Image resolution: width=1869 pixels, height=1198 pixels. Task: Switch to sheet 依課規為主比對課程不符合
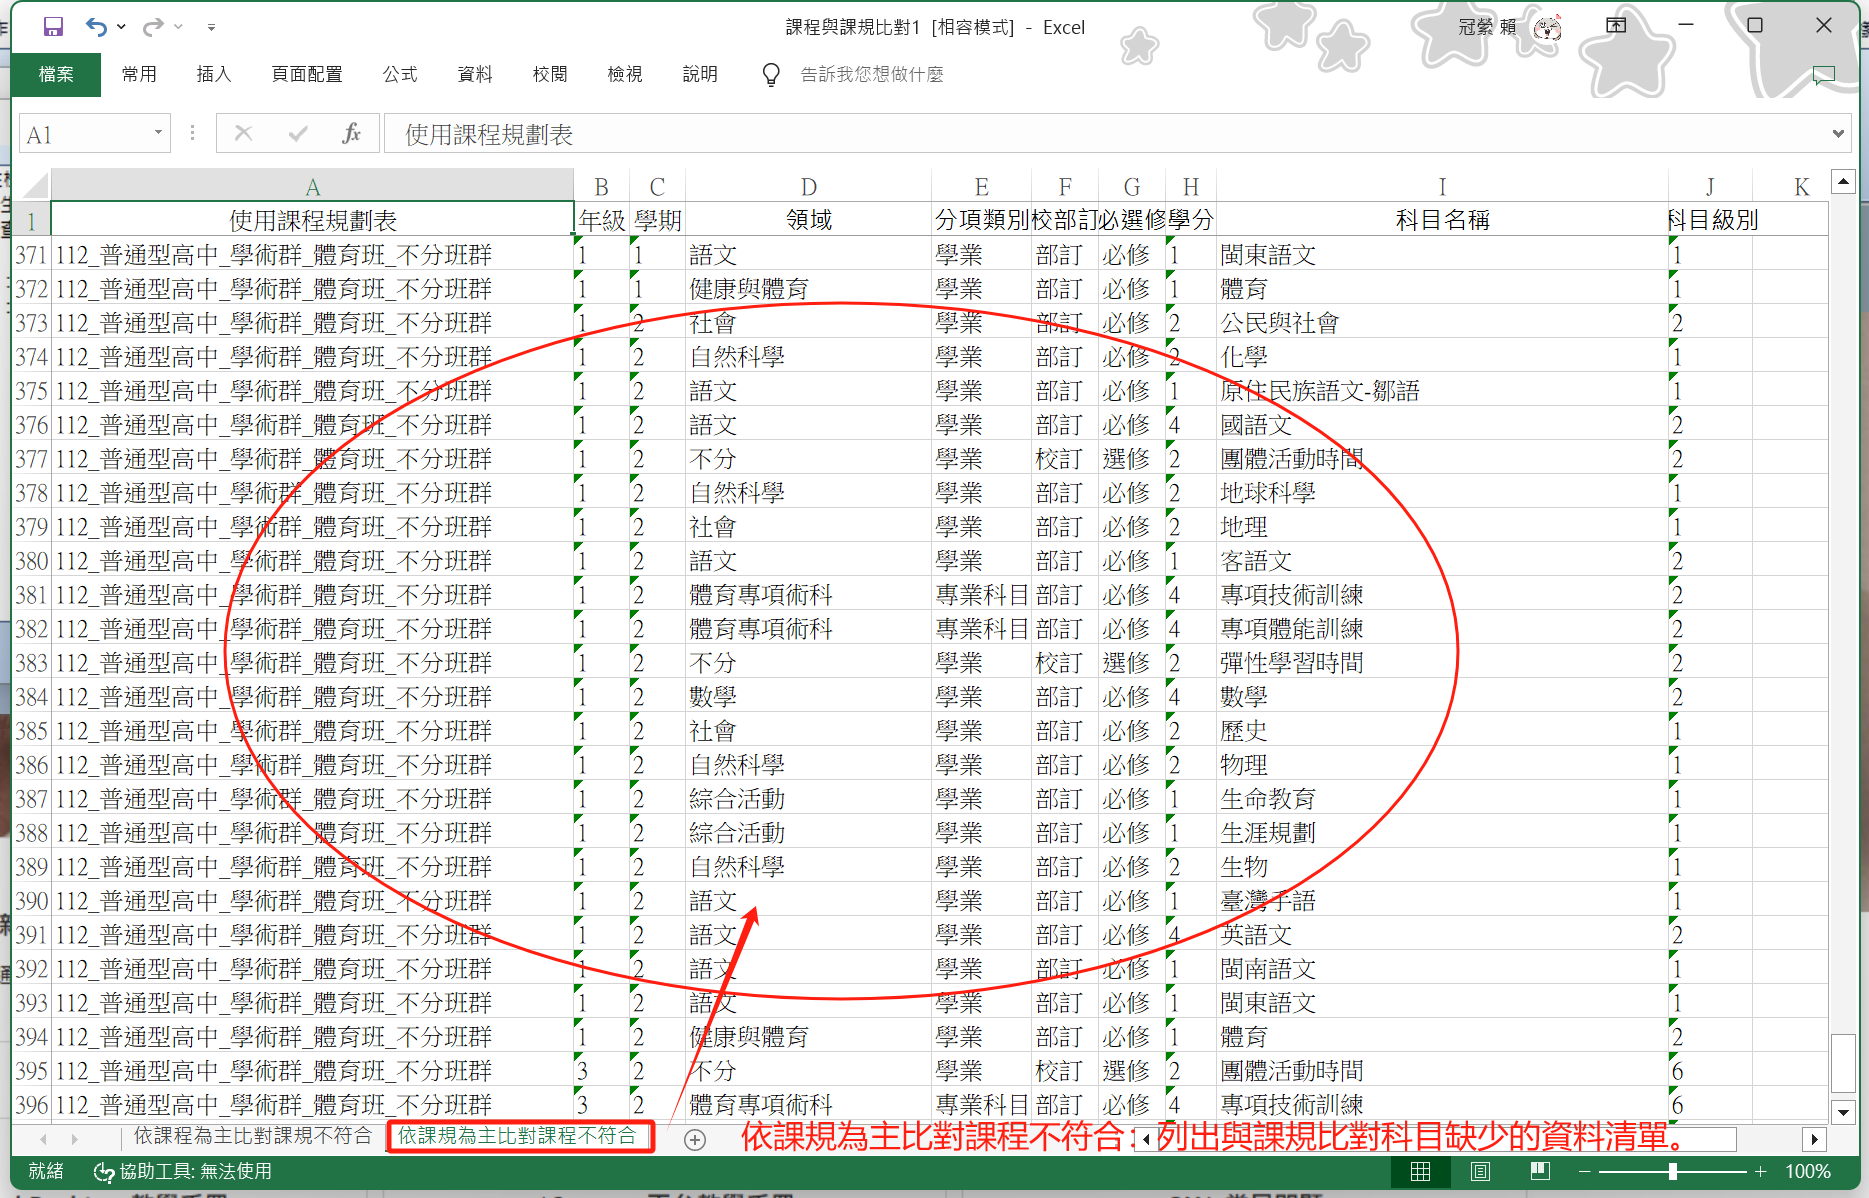click(x=518, y=1136)
